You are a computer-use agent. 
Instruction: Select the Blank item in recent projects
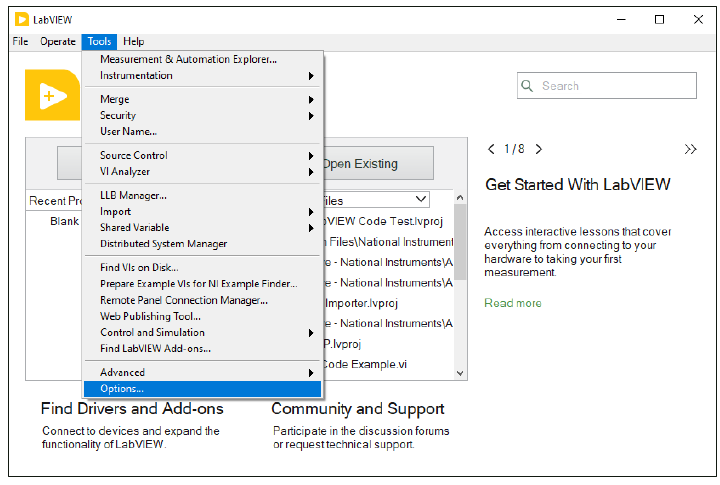[x=65, y=221]
